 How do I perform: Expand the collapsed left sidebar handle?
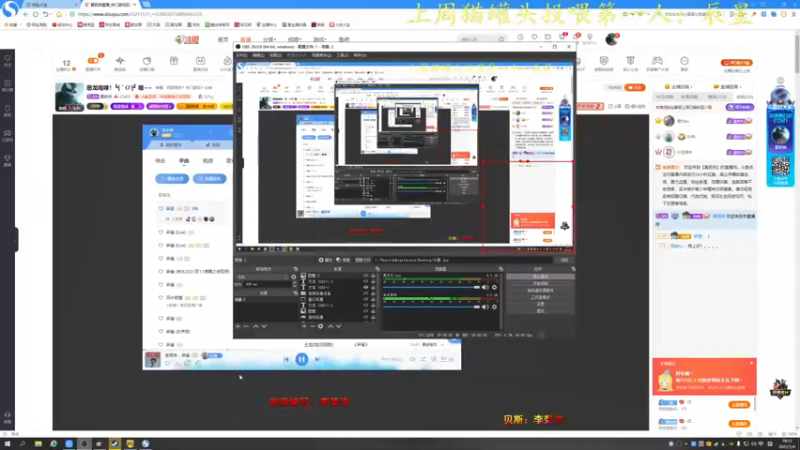(x=16, y=240)
